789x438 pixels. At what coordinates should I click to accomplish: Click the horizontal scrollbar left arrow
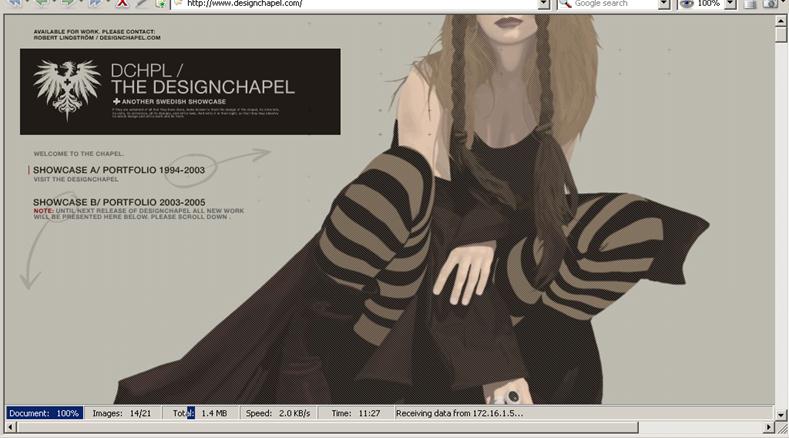11,427
